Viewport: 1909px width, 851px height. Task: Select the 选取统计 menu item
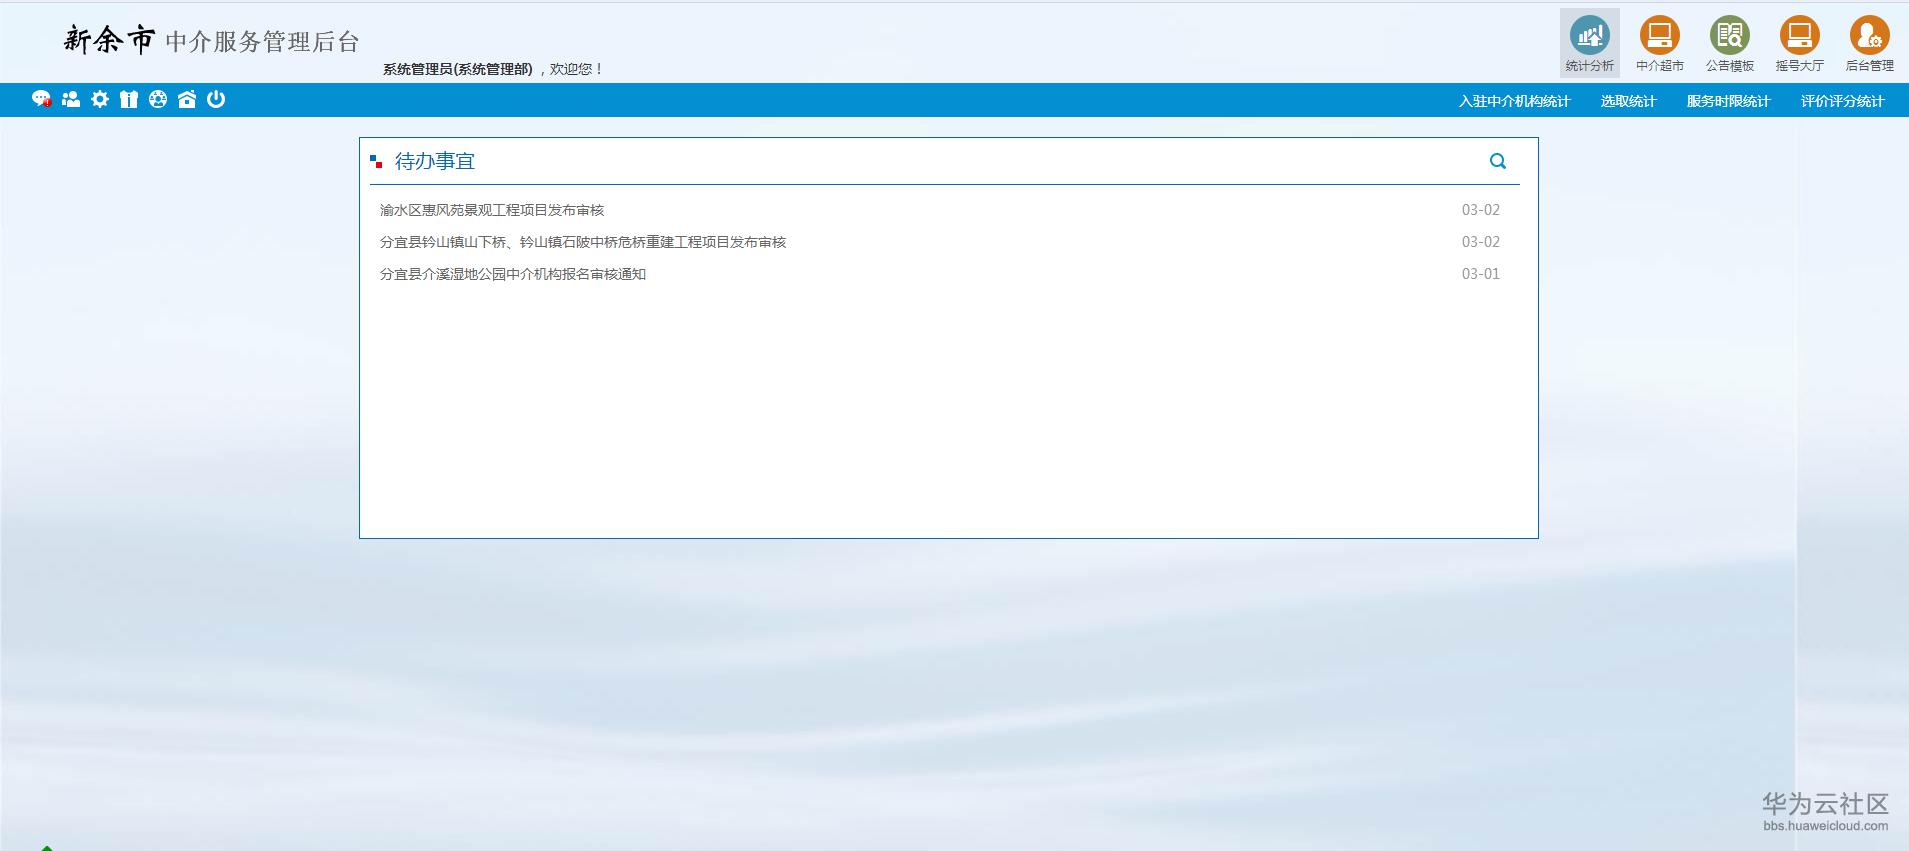click(1628, 101)
